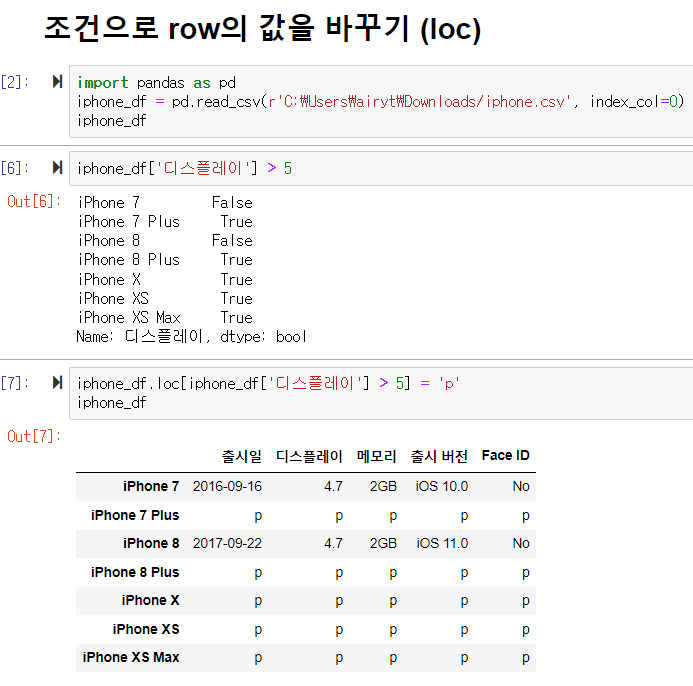Click 'True' next to iPhone X in Out[6]
This screenshot has height=686, width=693.
point(236,280)
